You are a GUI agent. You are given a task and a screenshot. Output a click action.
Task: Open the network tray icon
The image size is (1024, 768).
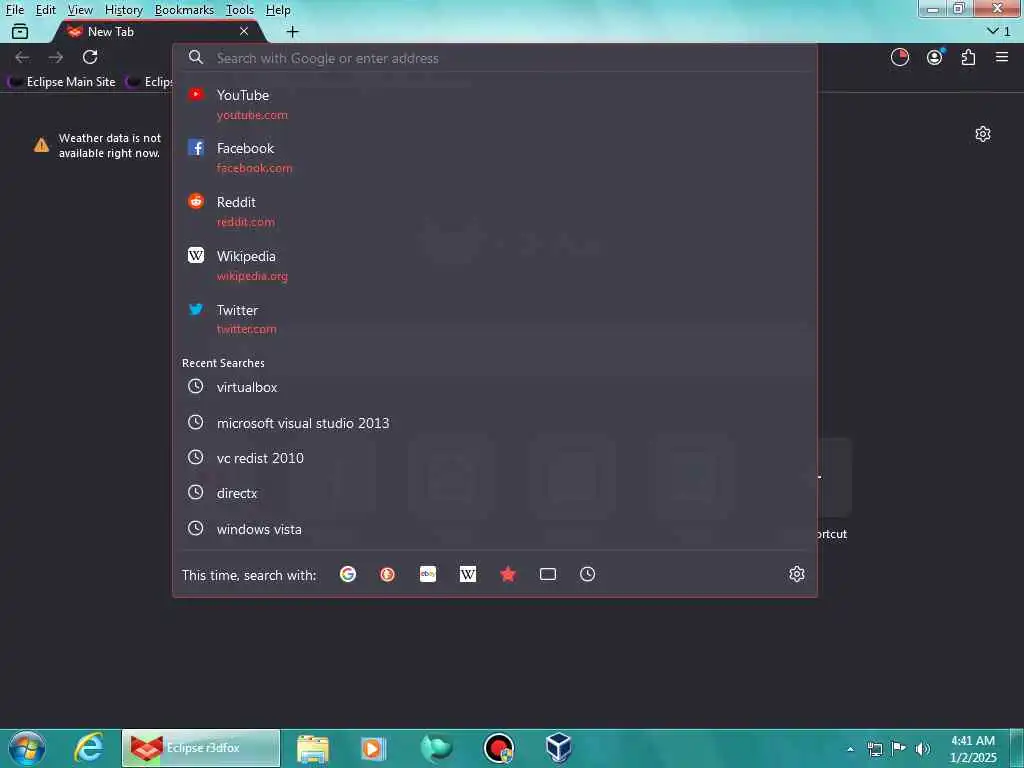[x=874, y=749]
